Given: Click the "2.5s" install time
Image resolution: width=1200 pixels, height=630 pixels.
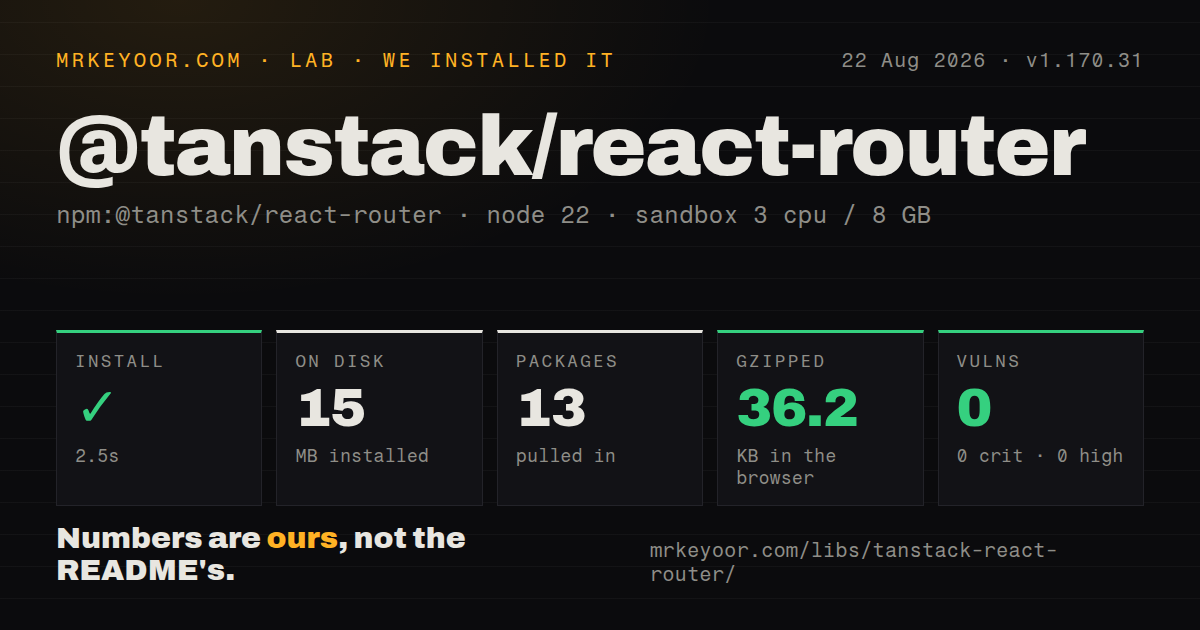Looking at the screenshot, I should pyautogui.click(x=97, y=456).
